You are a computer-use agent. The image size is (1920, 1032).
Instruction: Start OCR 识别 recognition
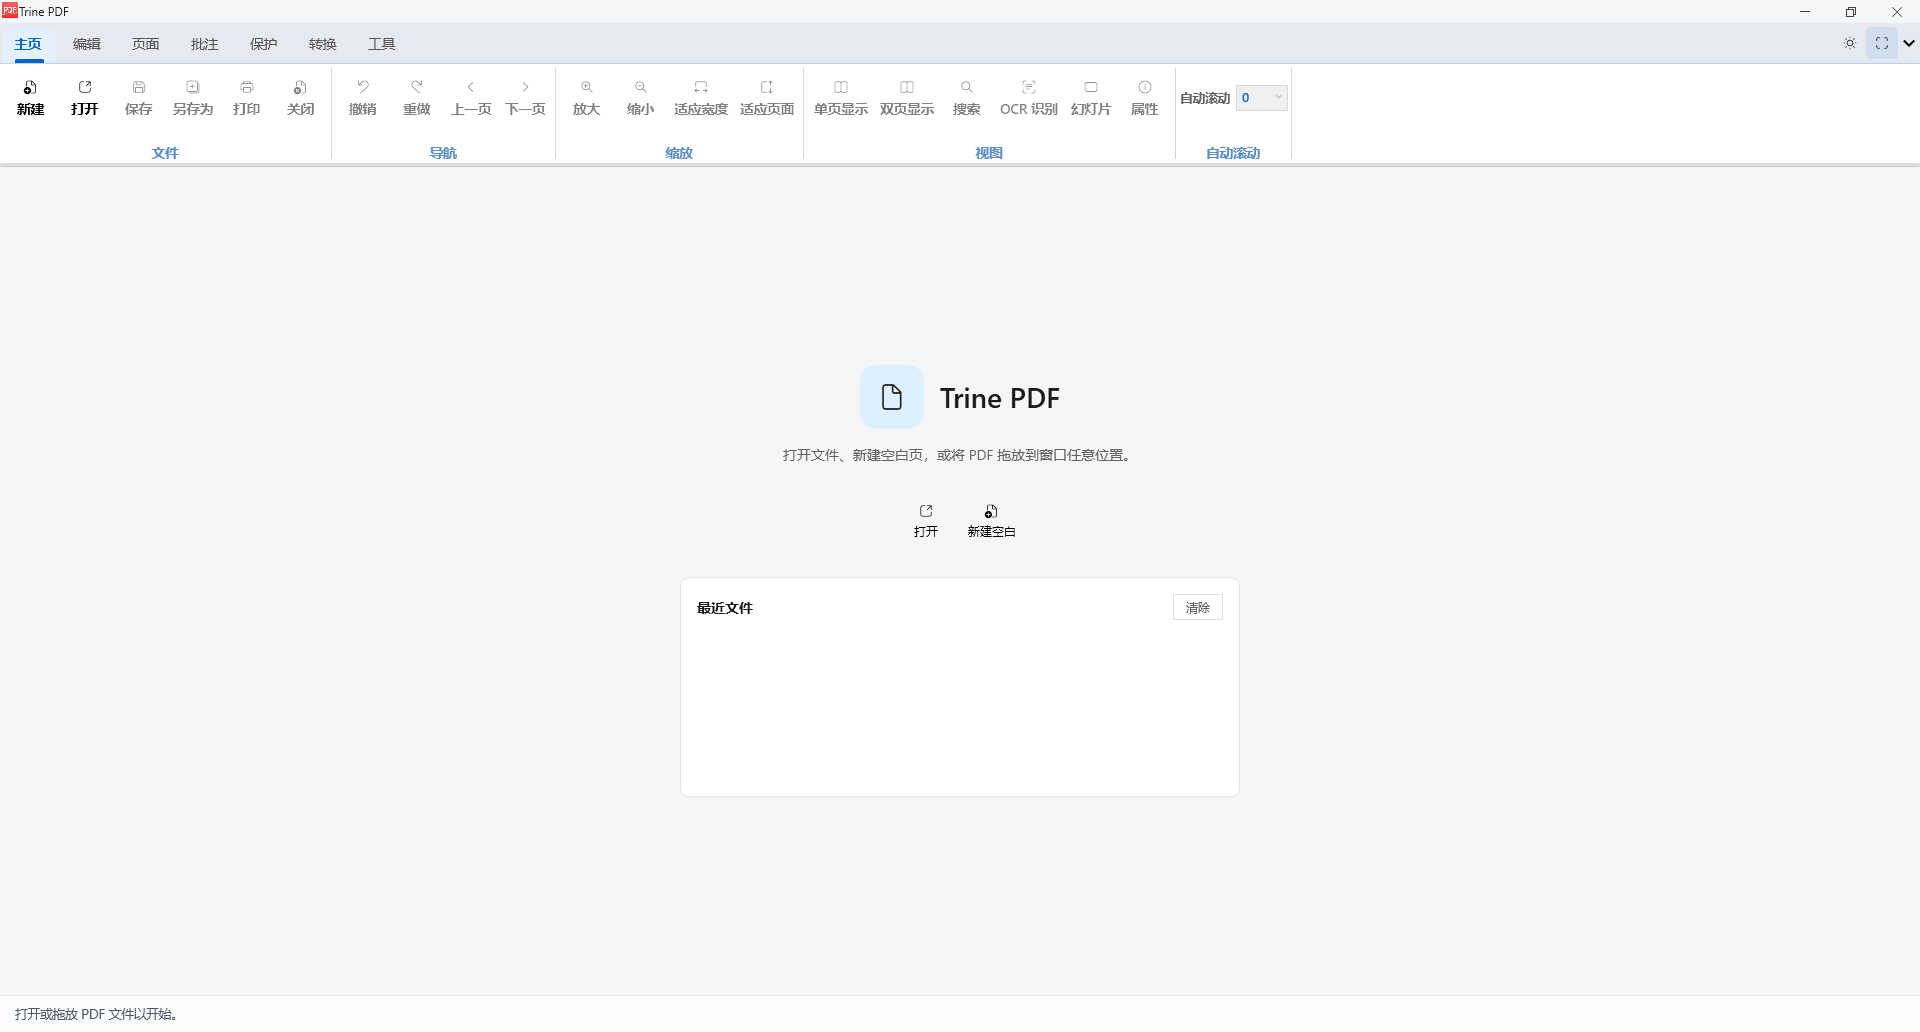(1029, 98)
